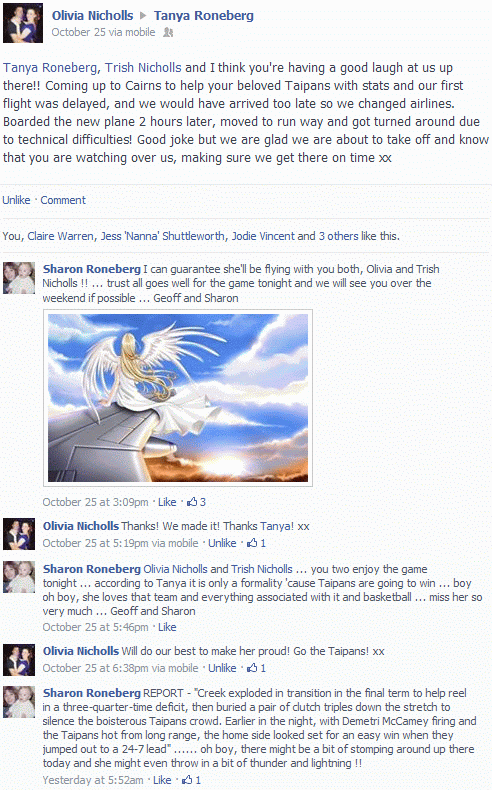Viewport: 492px width, 790px height.
Task: Open the Comment link under the post
Action: click(x=63, y=200)
